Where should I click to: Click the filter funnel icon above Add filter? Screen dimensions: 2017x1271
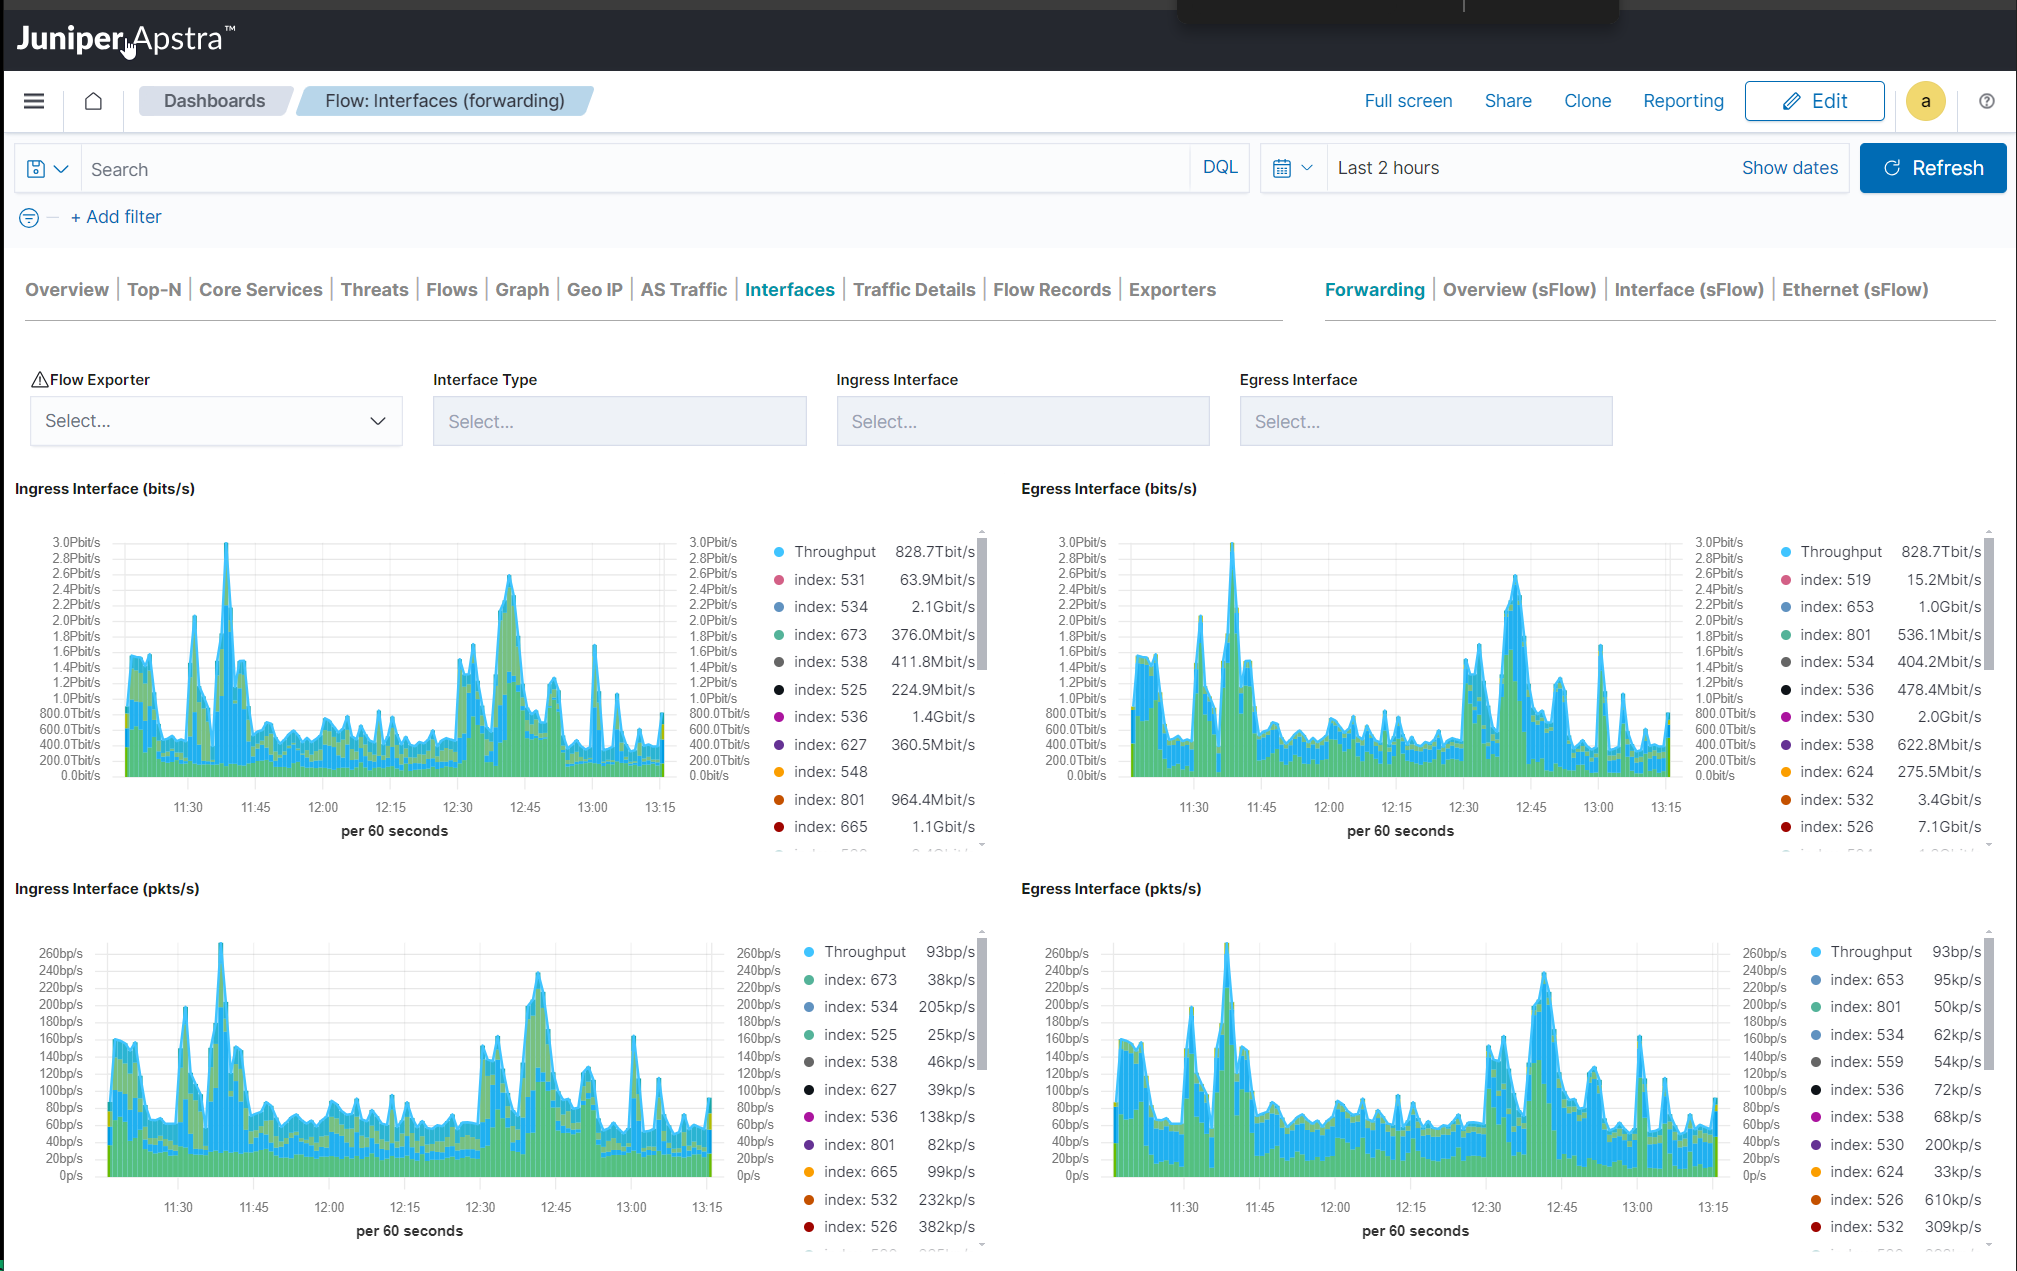tap(28, 217)
